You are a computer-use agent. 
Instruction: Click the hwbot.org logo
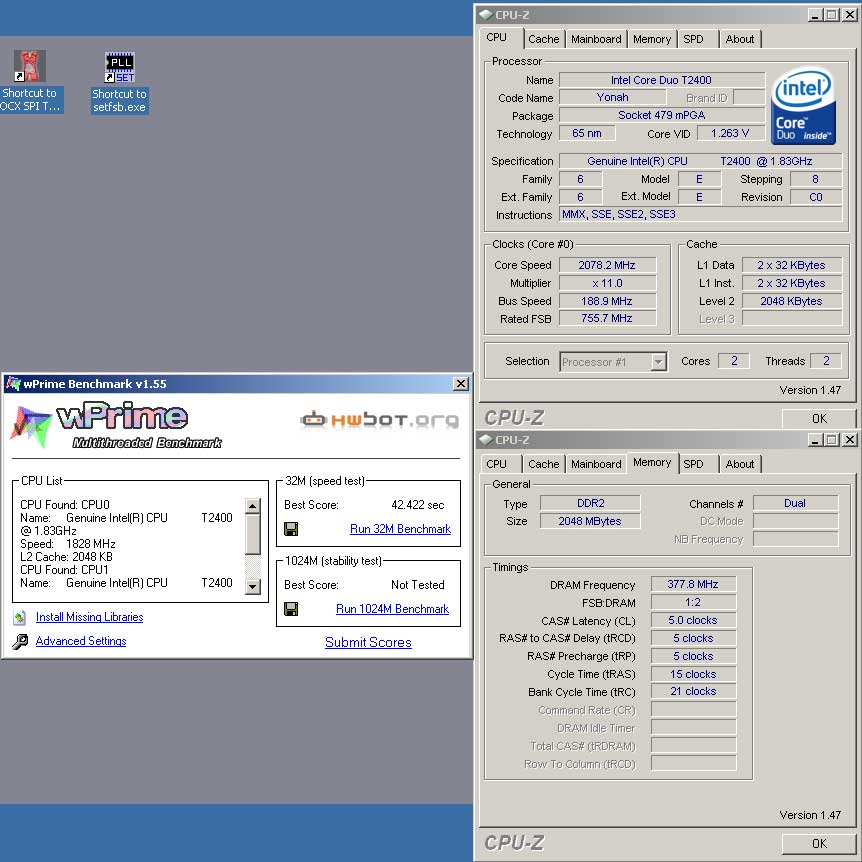click(380, 420)
